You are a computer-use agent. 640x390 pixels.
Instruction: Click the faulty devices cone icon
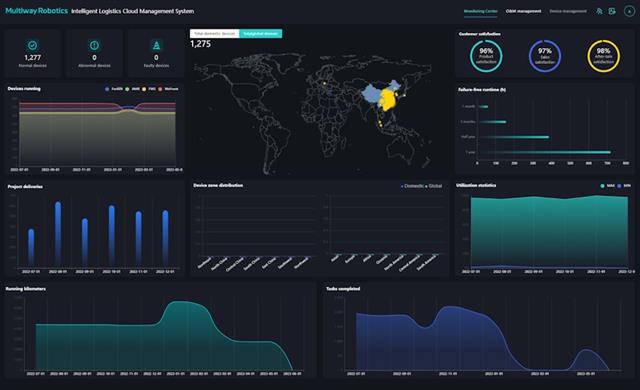[x=156, y=45]
